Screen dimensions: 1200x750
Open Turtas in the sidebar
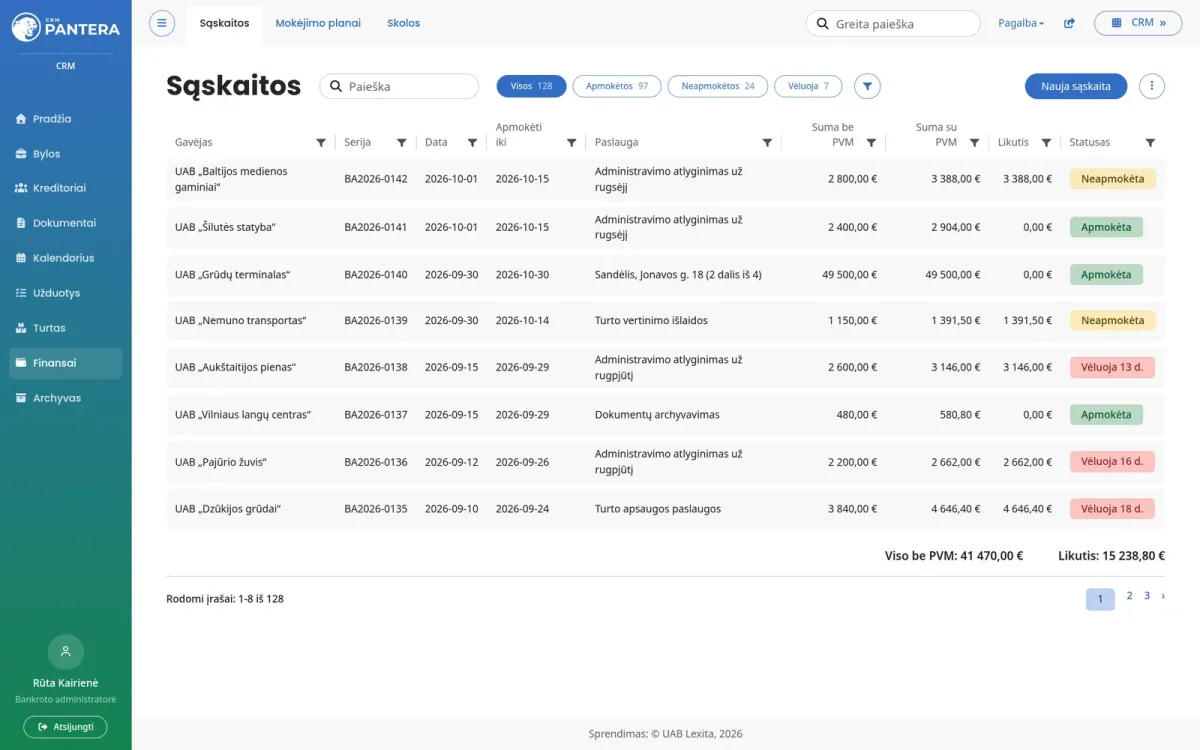pyautogui.click(x=66, y=328)
